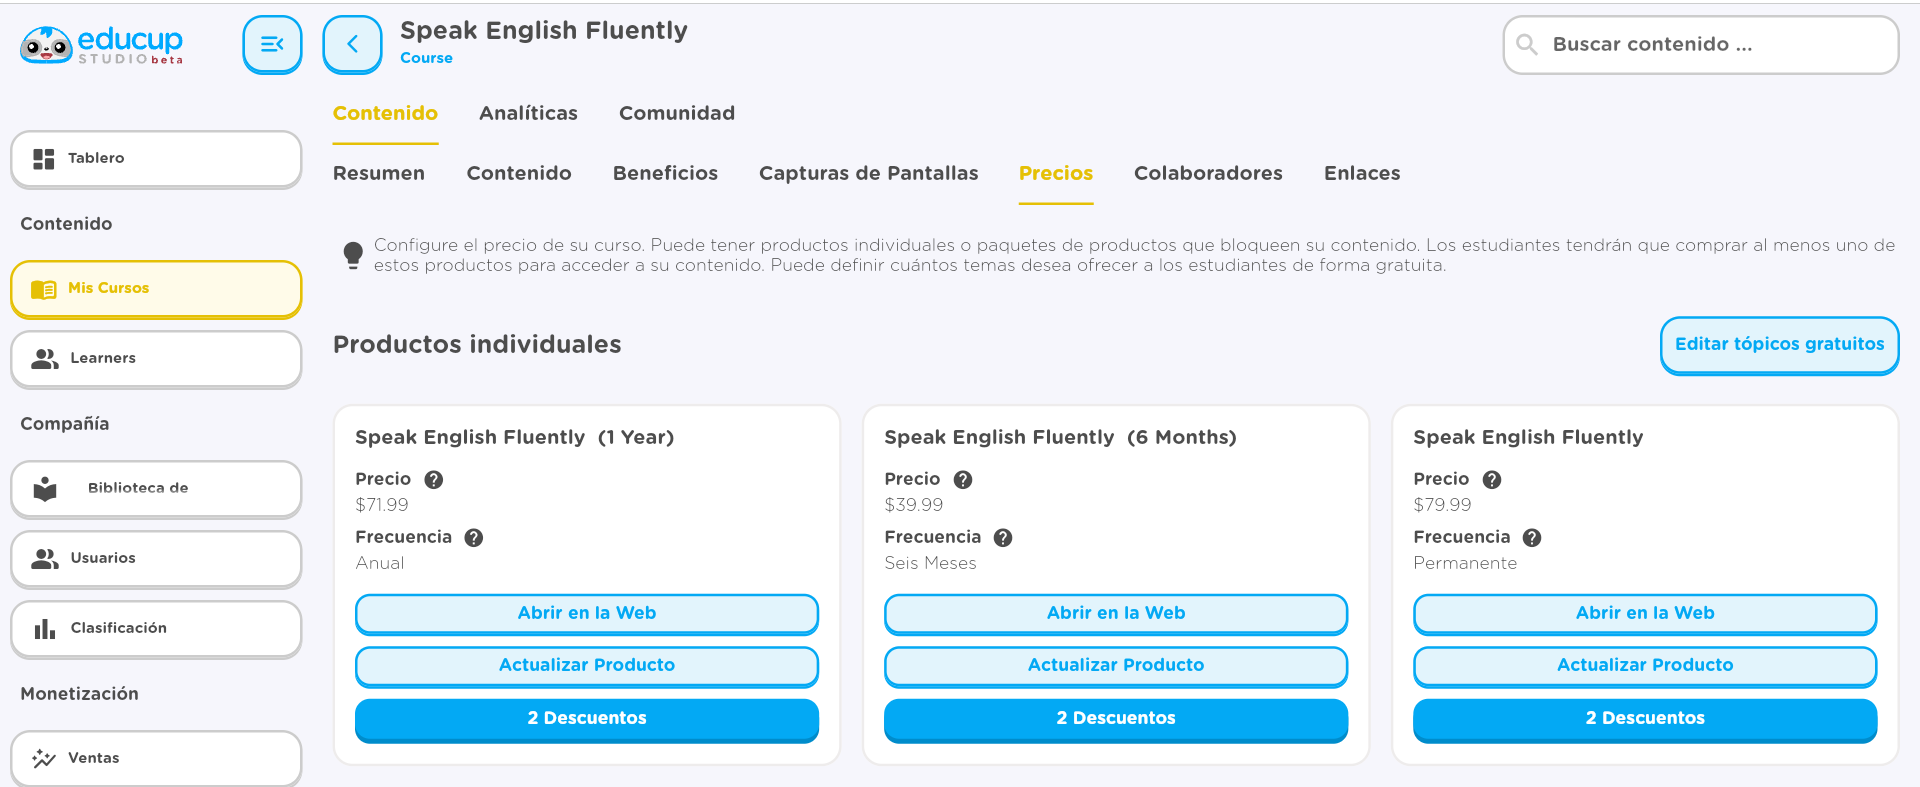The image size is (1920, 787).
Task: Go back using the left chevron button
Action: 352,44
